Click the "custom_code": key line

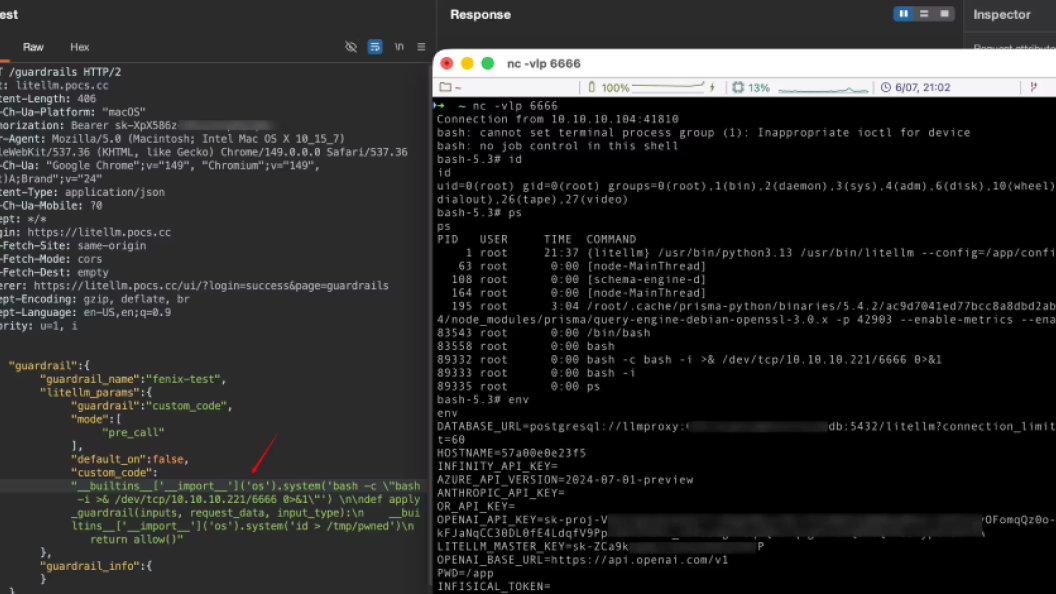click(114, 473)
